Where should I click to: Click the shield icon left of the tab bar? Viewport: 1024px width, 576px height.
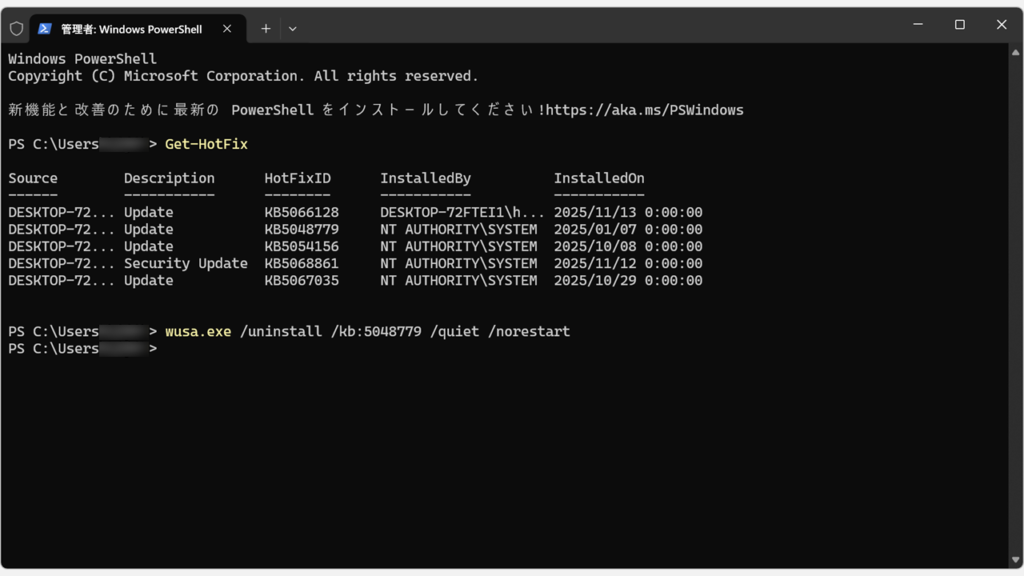point(16,28)
